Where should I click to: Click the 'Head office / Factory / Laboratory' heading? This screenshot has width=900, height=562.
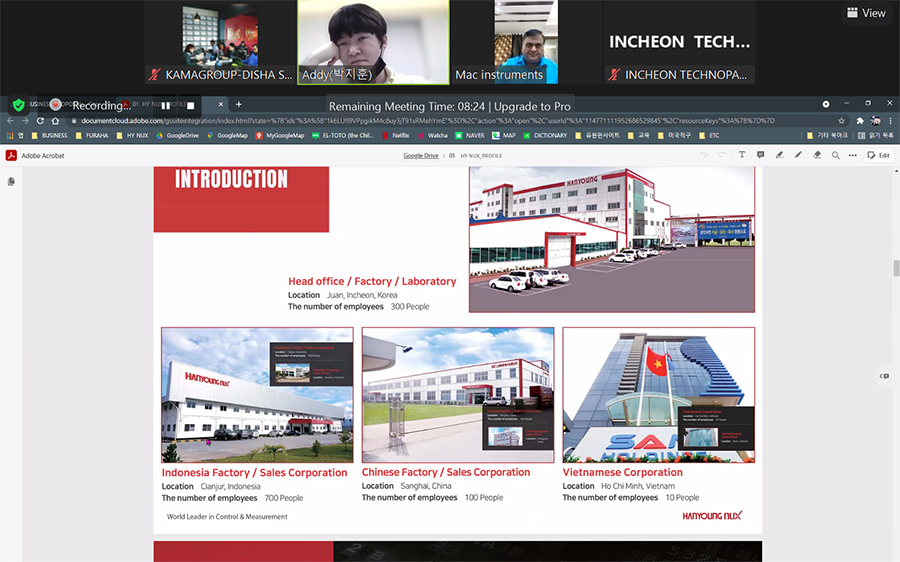pyautogui.click(x=372, y=281)
